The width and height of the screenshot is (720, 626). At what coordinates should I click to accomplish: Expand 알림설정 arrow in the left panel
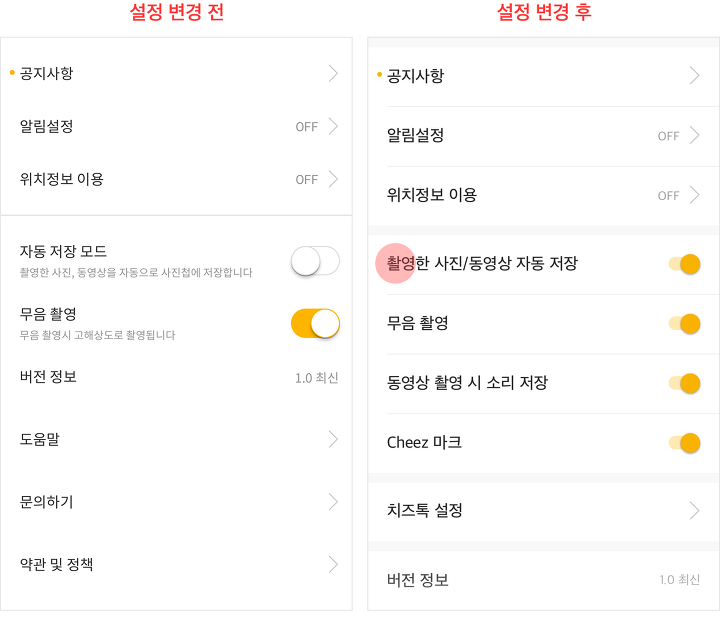(333, 126)
